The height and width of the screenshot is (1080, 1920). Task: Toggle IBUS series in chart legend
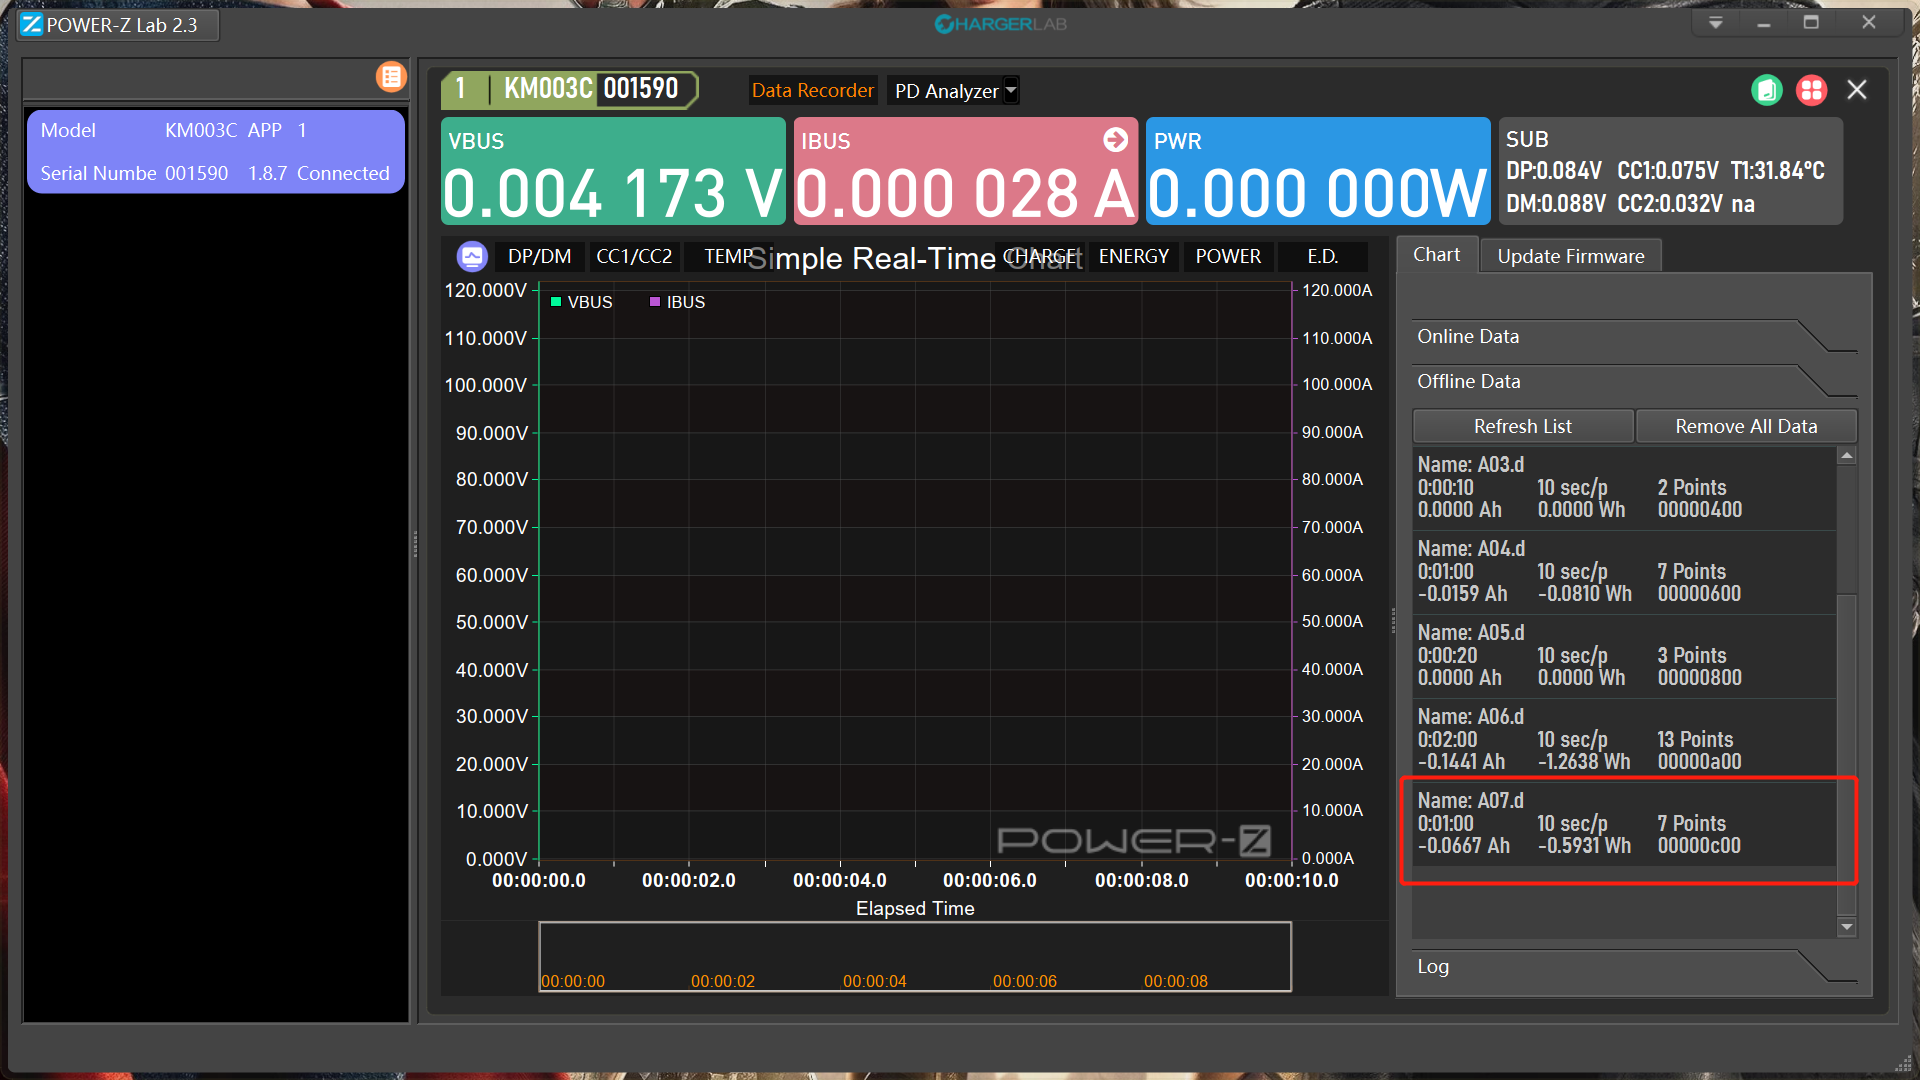coord(677,302)
